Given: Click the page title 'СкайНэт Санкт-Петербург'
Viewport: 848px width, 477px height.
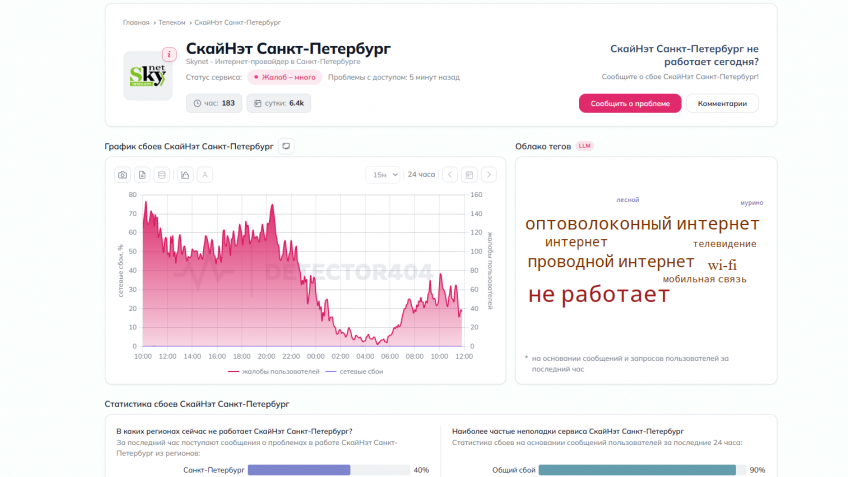Looking at the screenshot, I should (288, 49).
